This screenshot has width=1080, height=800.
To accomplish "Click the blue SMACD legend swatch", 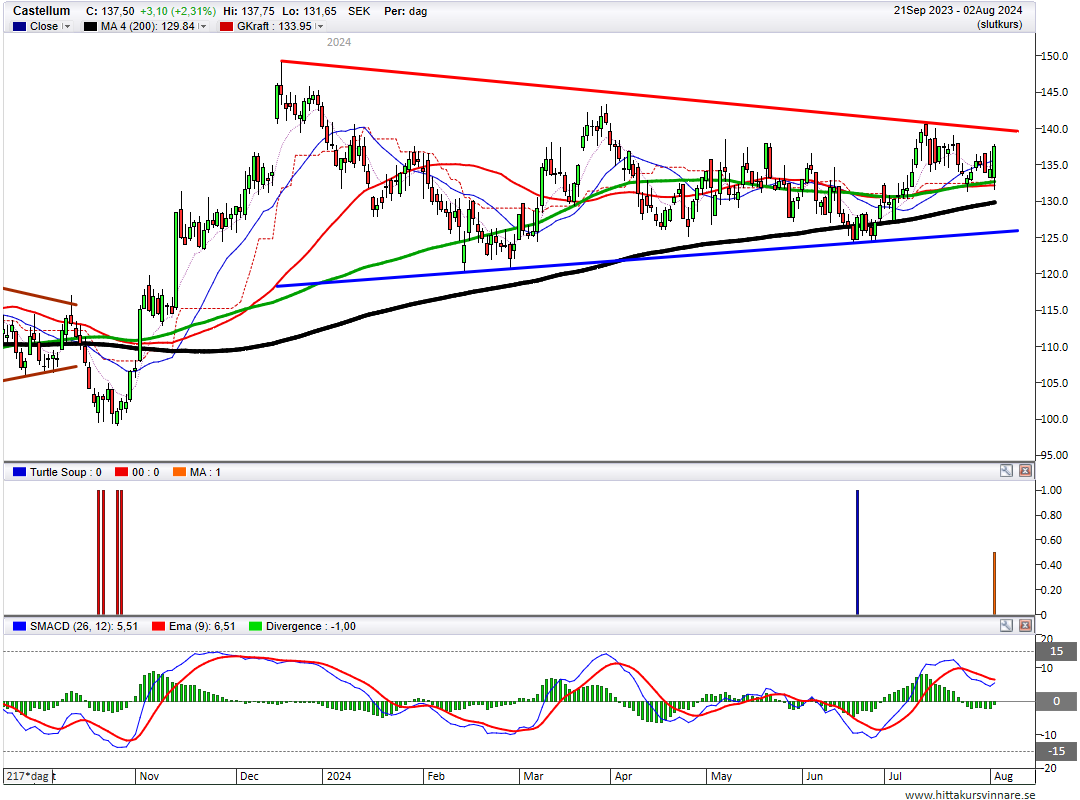I will coord(19,626).
